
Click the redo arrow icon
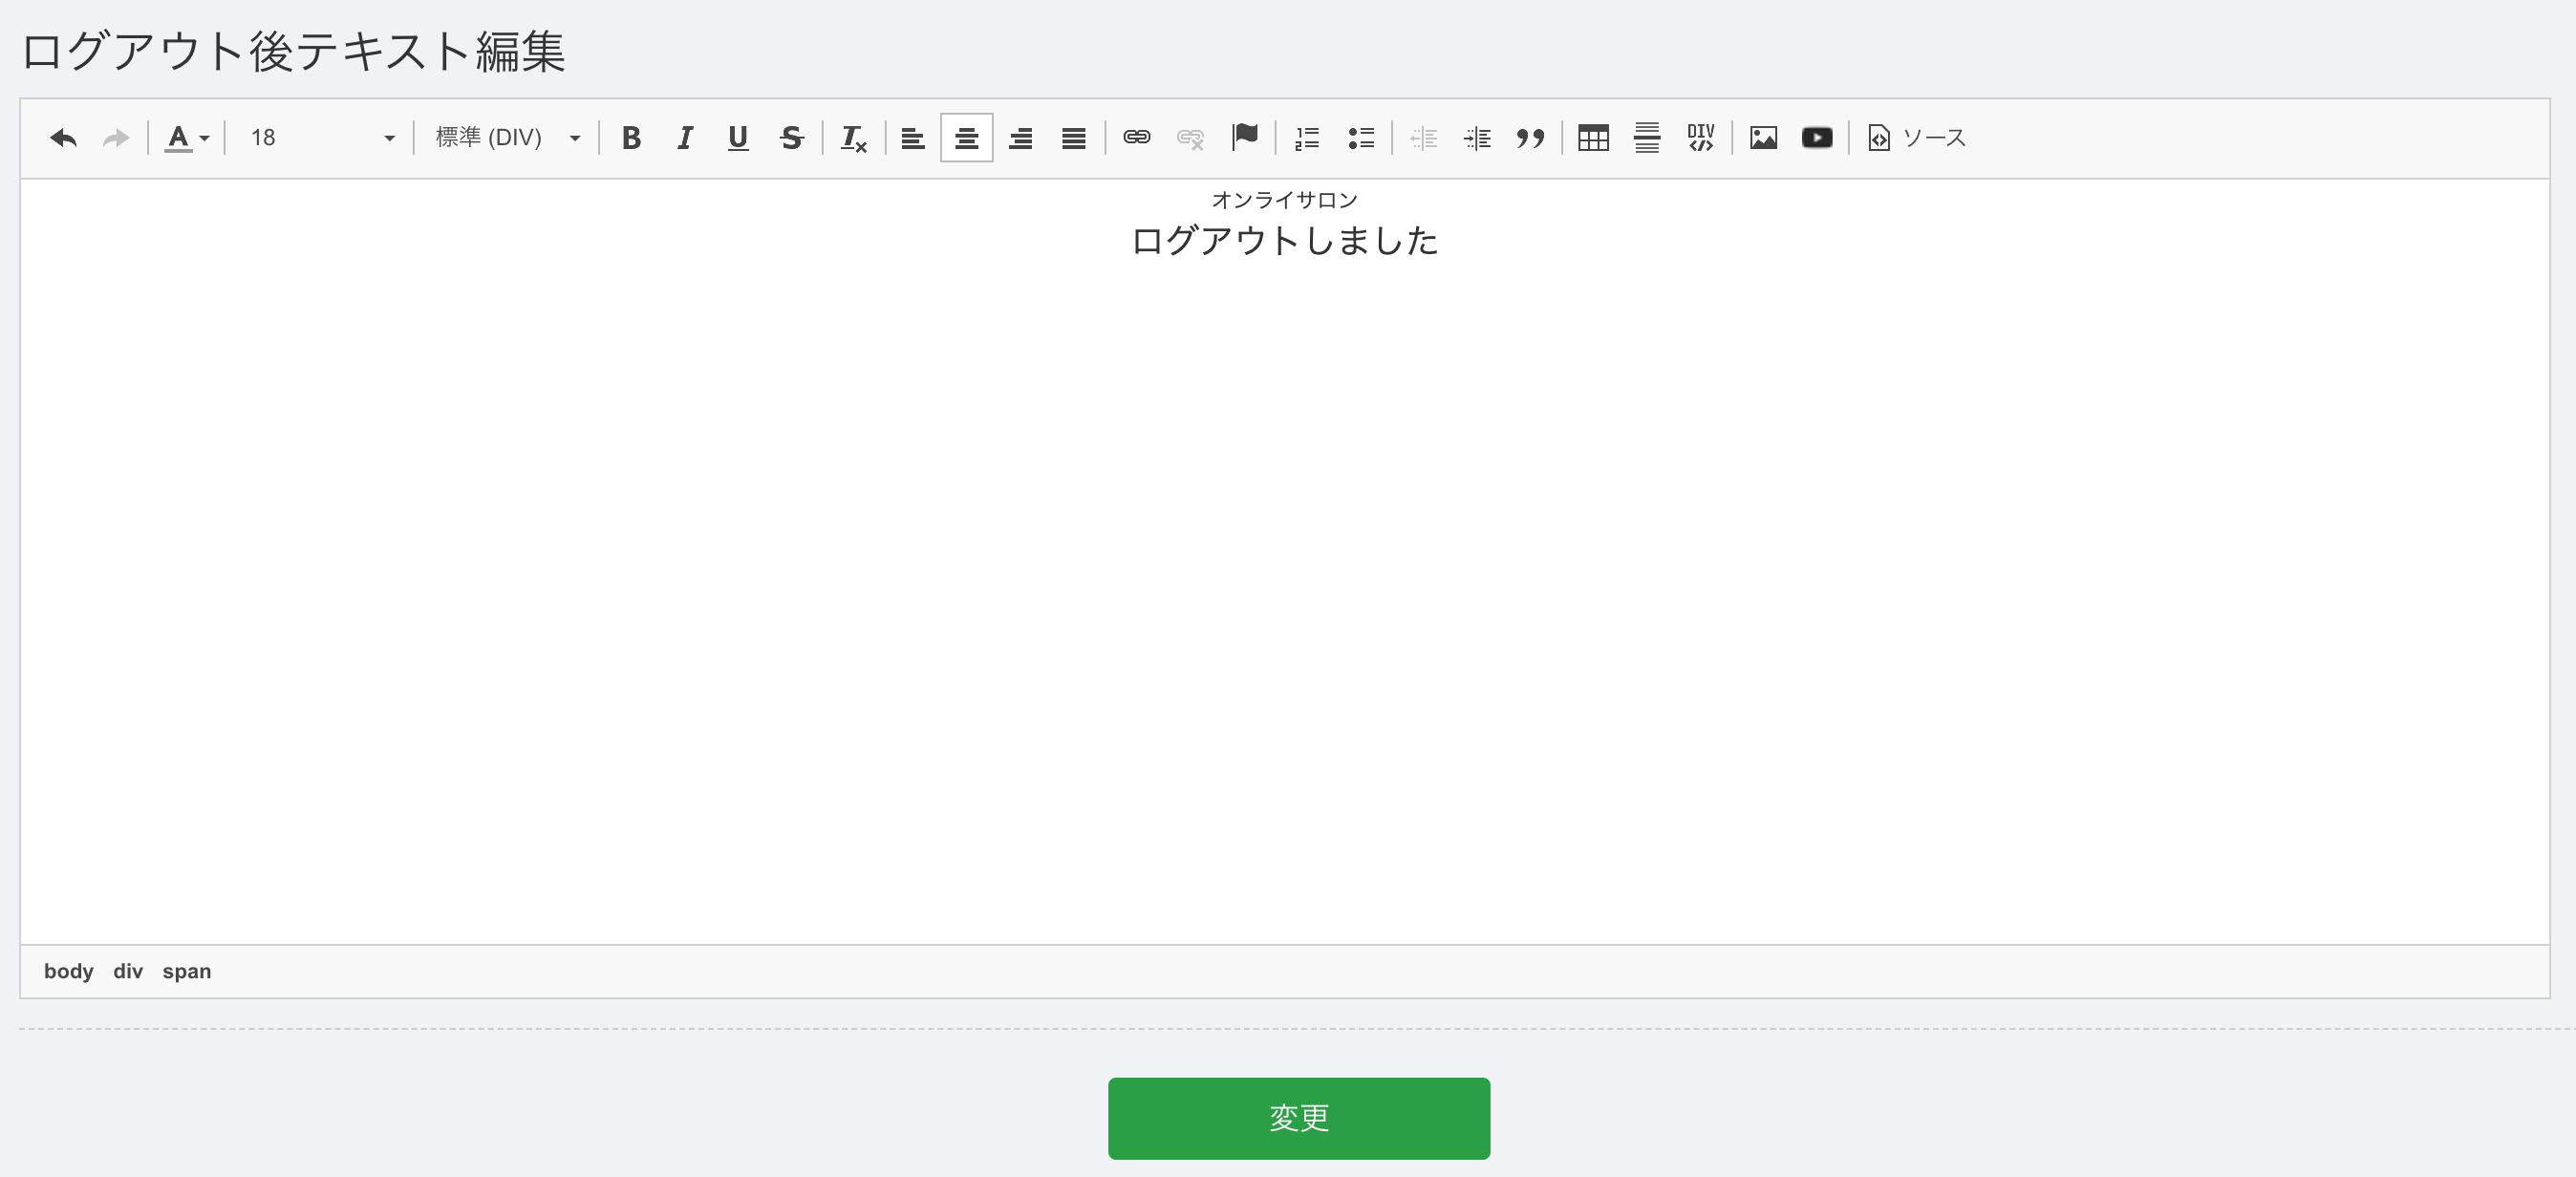click(x=116, y=138)
